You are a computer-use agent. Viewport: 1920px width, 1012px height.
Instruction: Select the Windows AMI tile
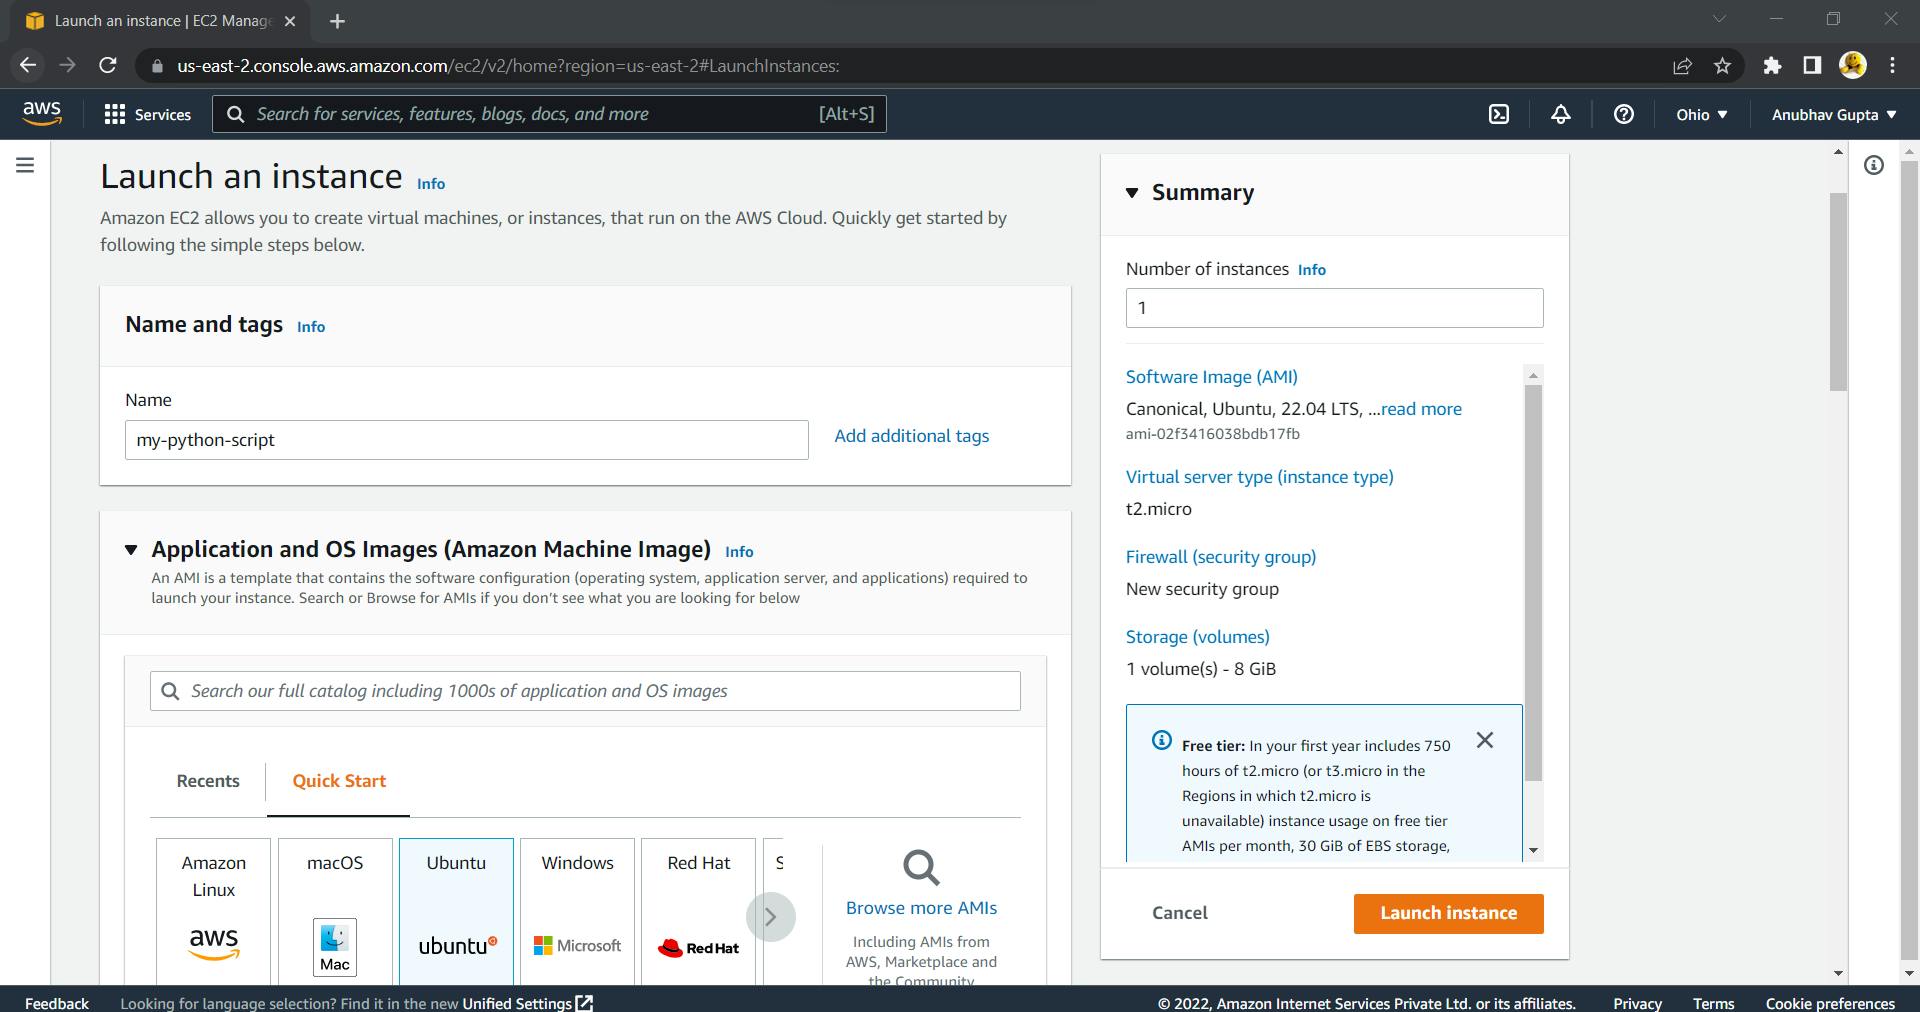pyautogui.click(x=577, y=911)
